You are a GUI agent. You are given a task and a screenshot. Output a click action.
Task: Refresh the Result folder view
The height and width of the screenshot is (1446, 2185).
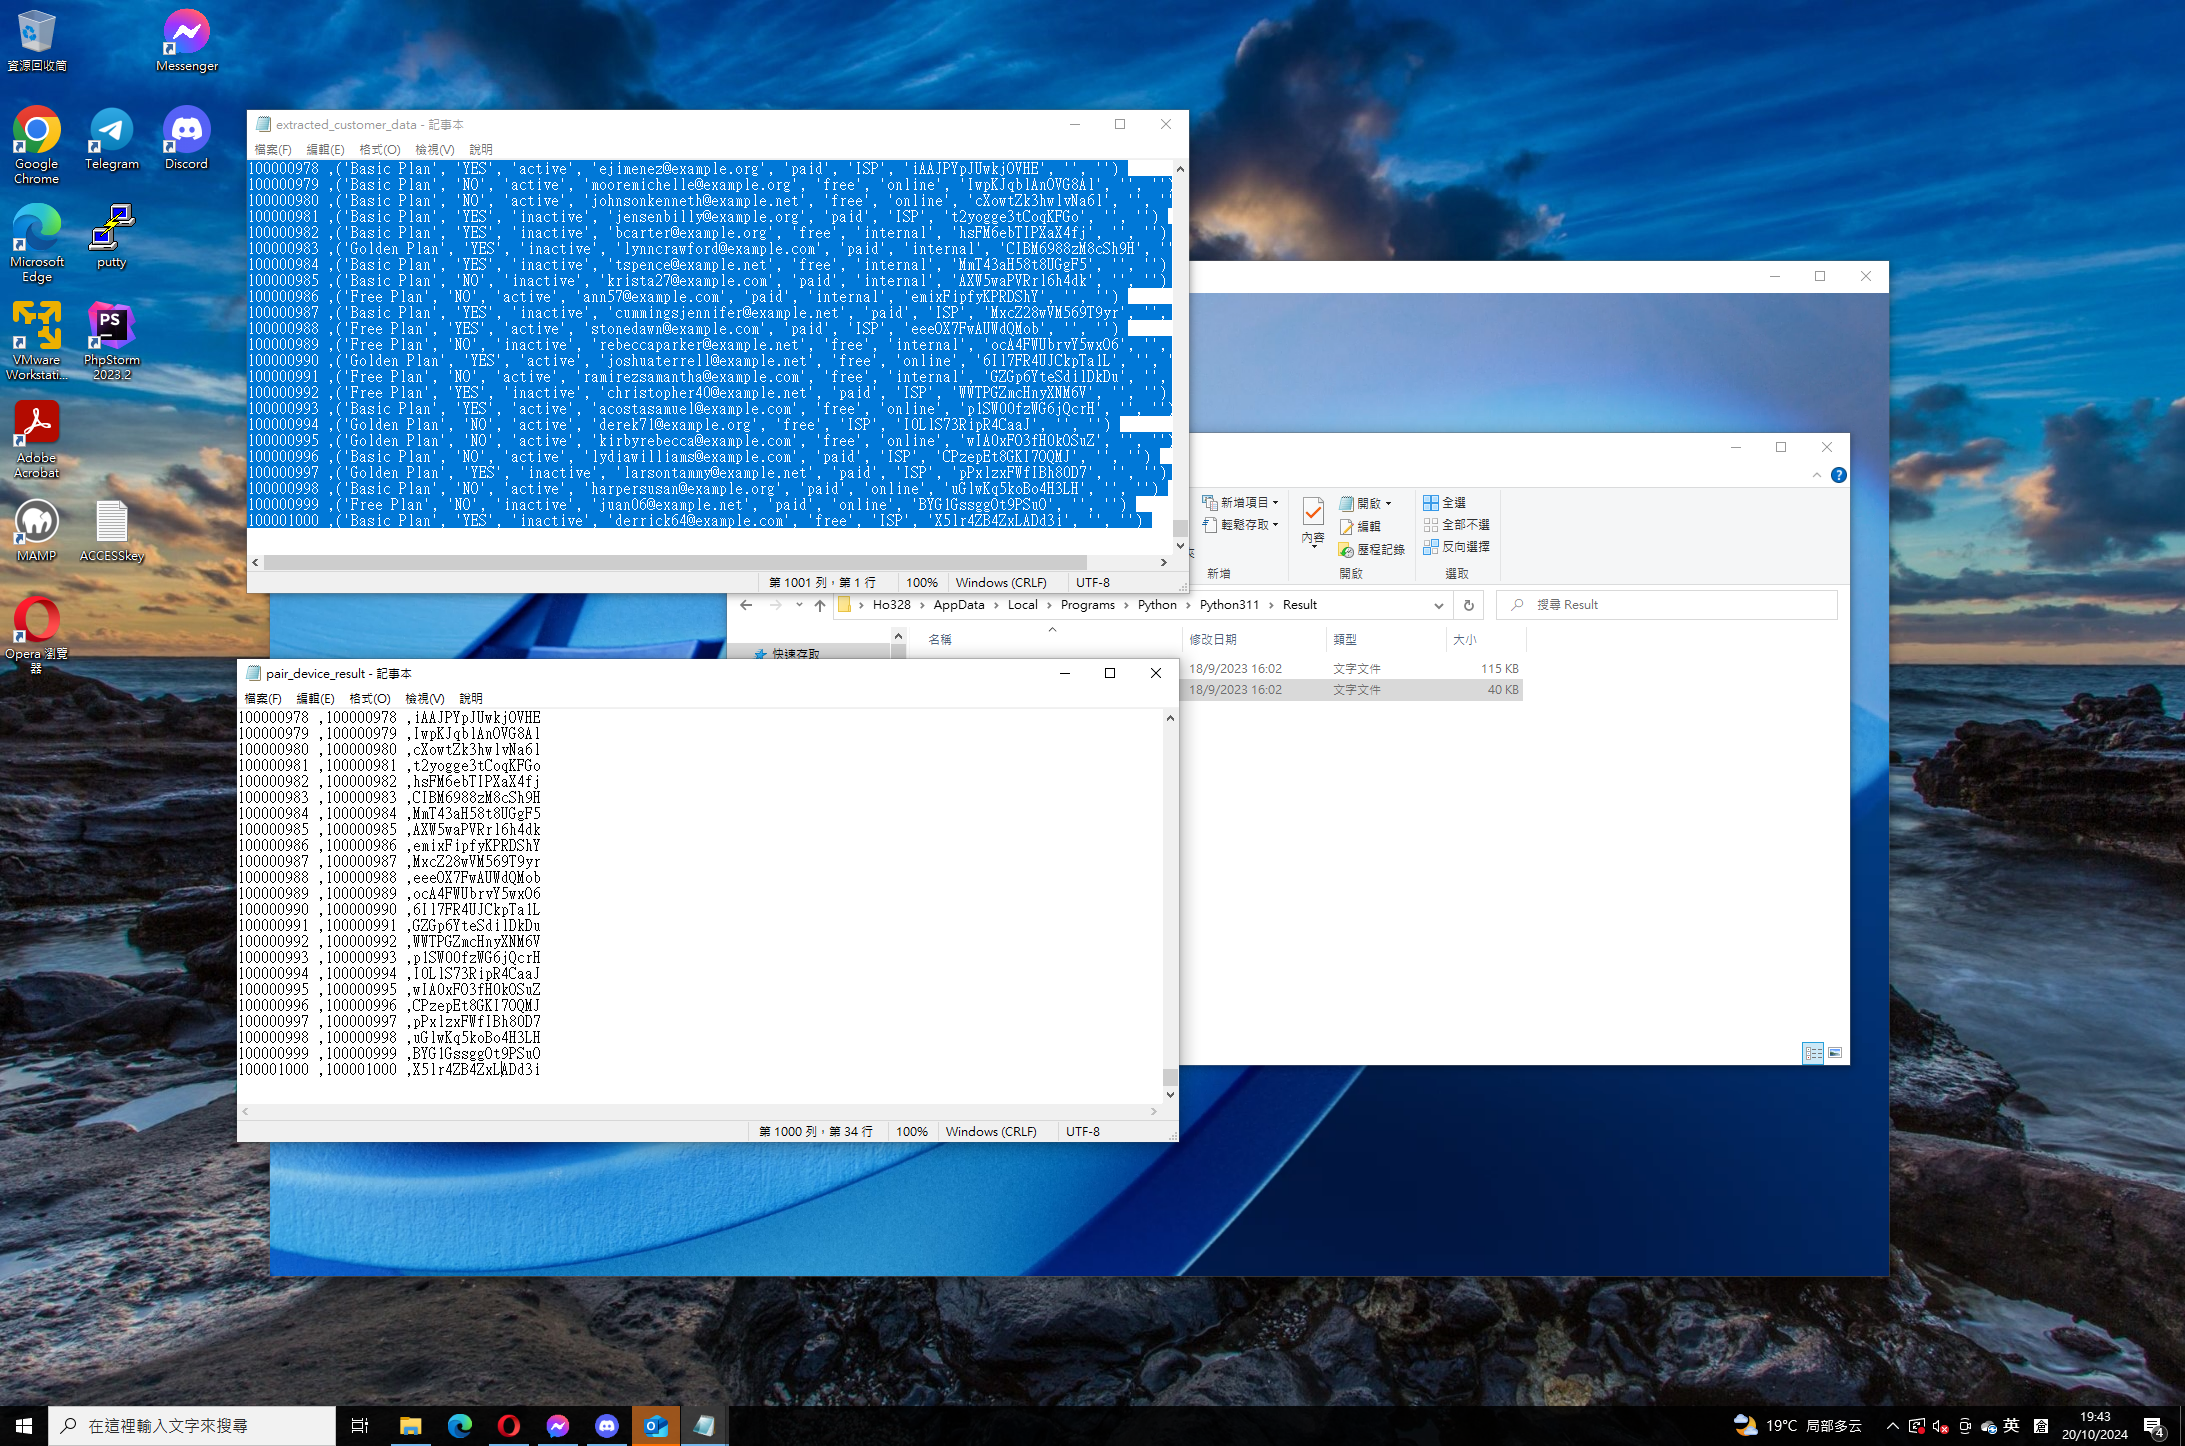[1468, 605]
